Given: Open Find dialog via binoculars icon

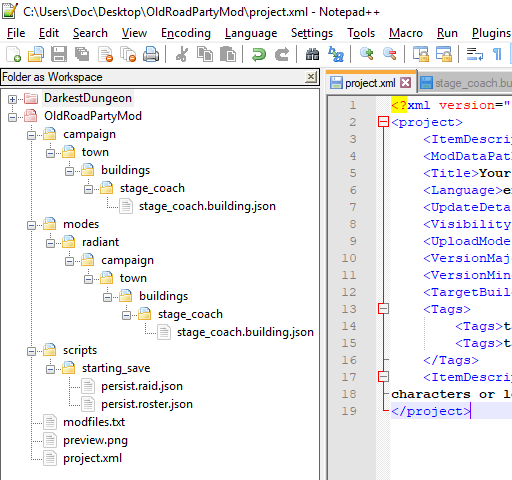Looking at the screenshot, I should [312, 54].
